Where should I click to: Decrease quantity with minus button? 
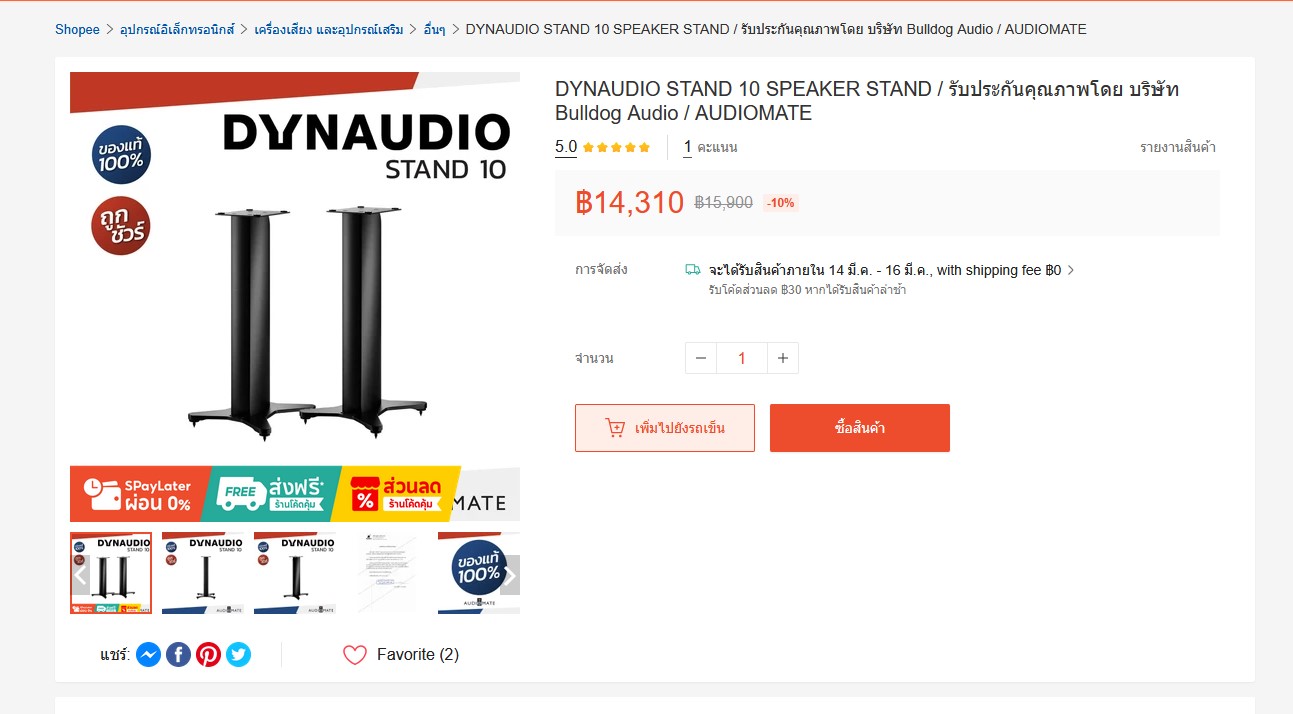coord(701,358)
